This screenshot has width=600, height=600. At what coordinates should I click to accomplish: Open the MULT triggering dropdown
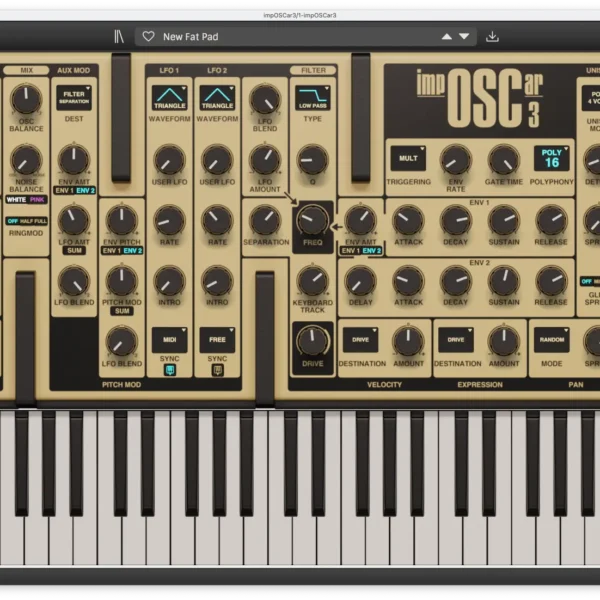(x=407, y=158)
